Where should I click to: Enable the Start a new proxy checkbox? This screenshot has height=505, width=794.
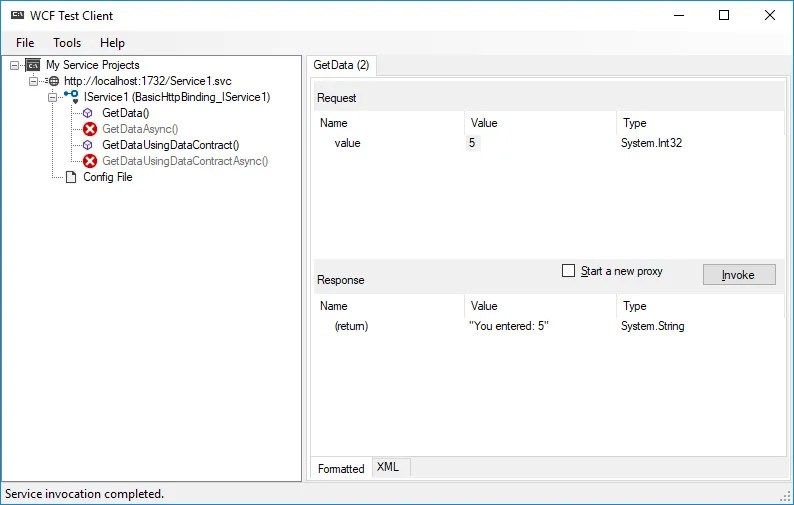pyautogui.click(x=569, y=270)
